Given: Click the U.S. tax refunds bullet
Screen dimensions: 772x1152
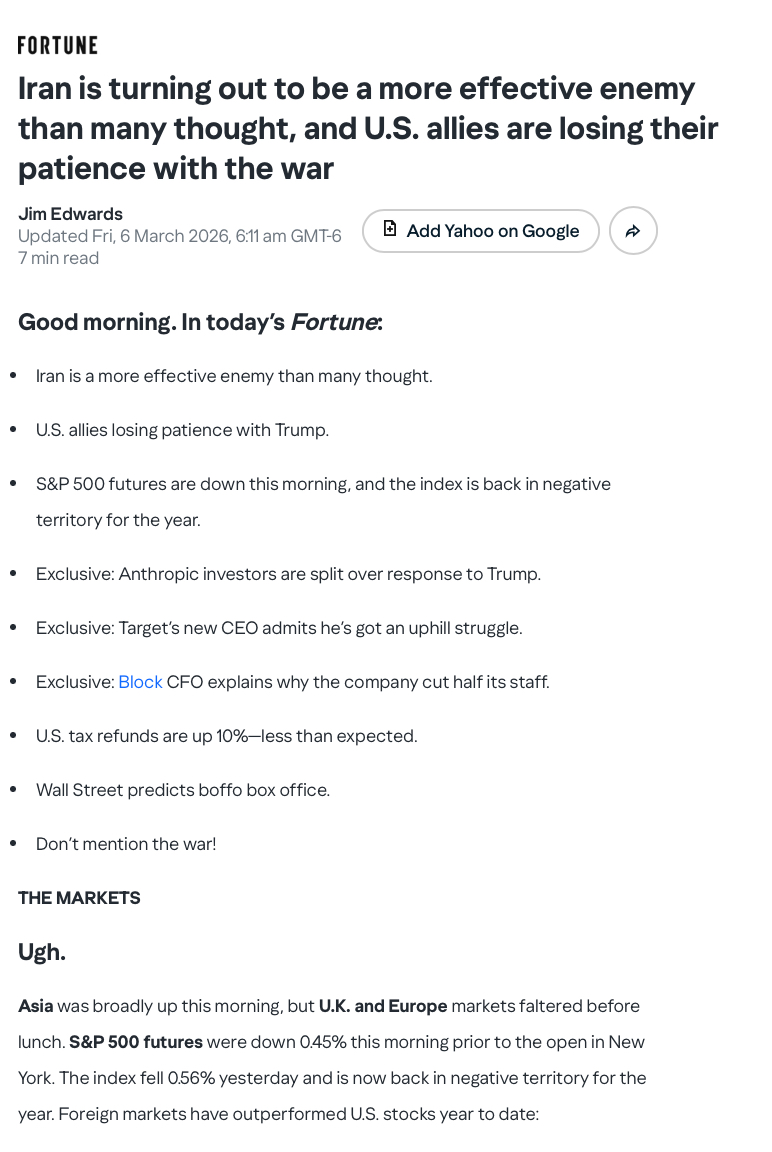Looking at the screenshot, I should pyautogui.click(x=226, y=736).
